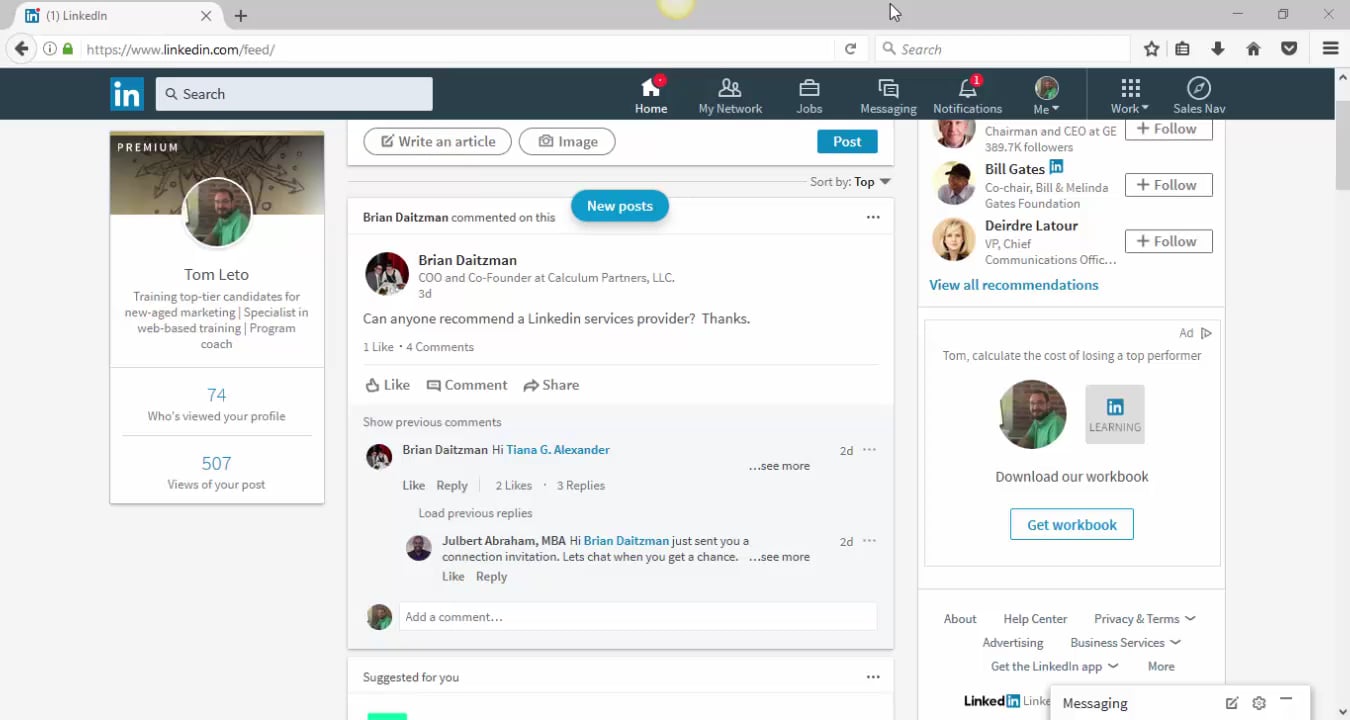Open Tom Leto profile photo
The image size is (1350, 720).
pos(217,212)
